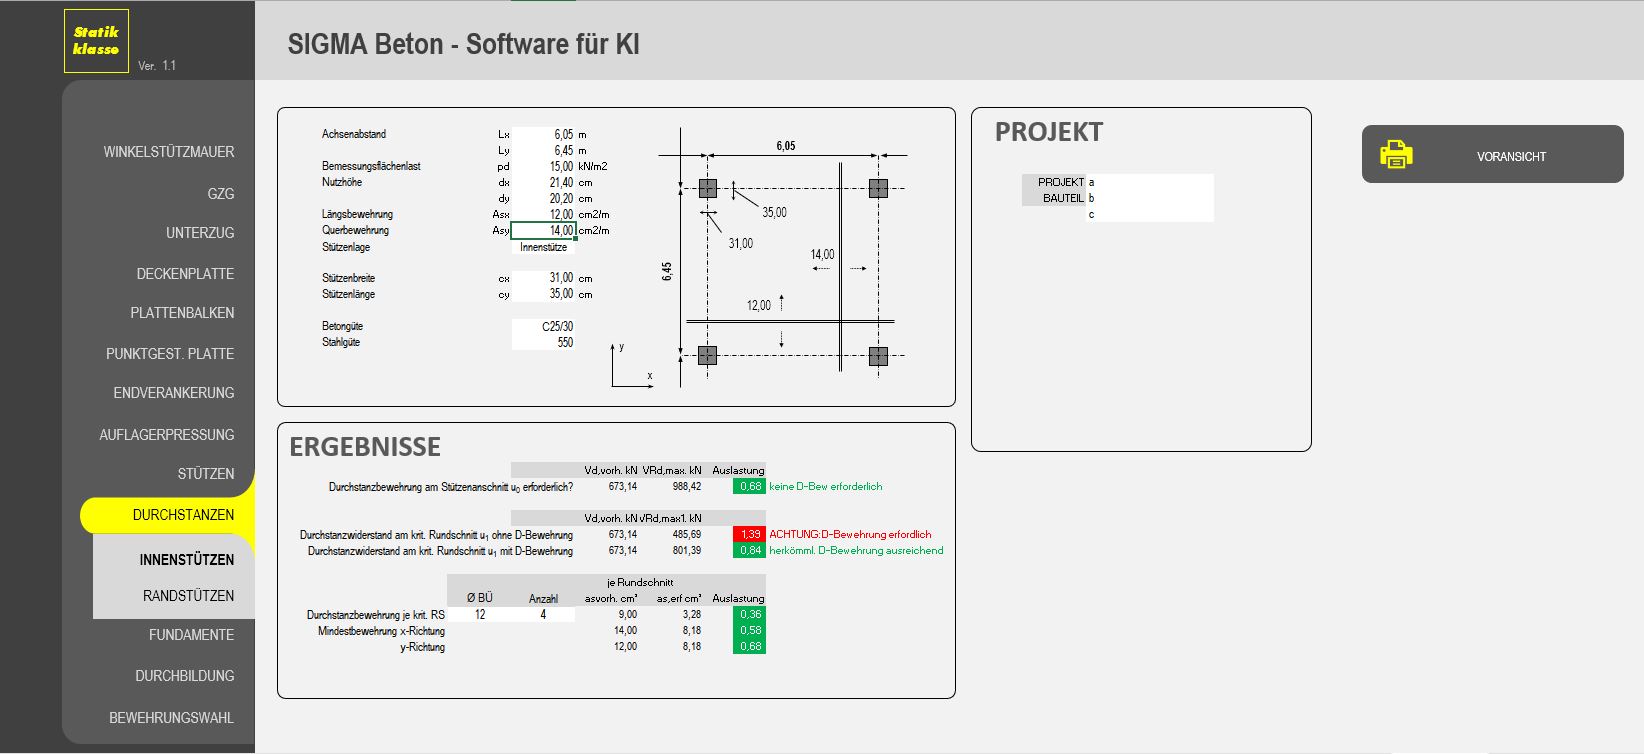Viewport: 1644px width, 754px height.
Task: Open the STÜTZEN module
Action: 205,474
